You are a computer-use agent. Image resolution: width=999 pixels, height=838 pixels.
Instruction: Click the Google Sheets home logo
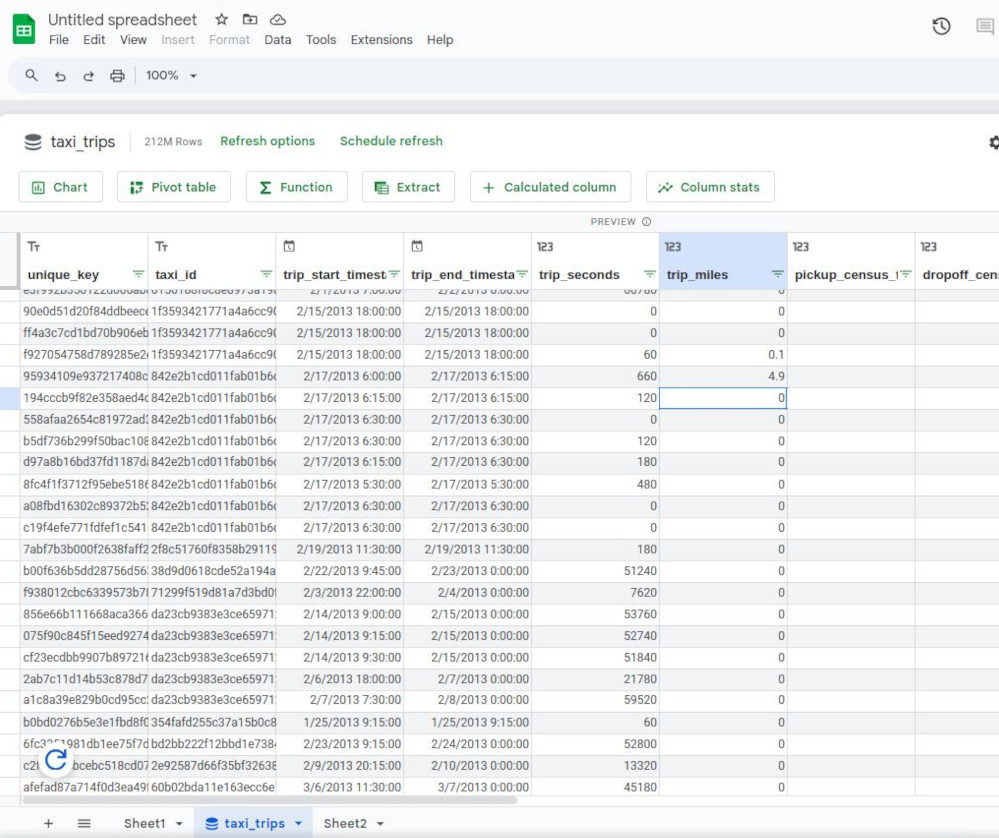coord(24,29)
